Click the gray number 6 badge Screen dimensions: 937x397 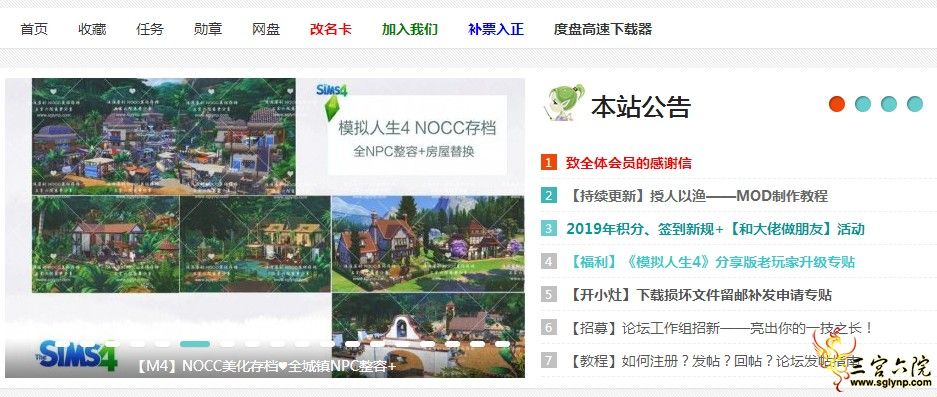[549, 328]
